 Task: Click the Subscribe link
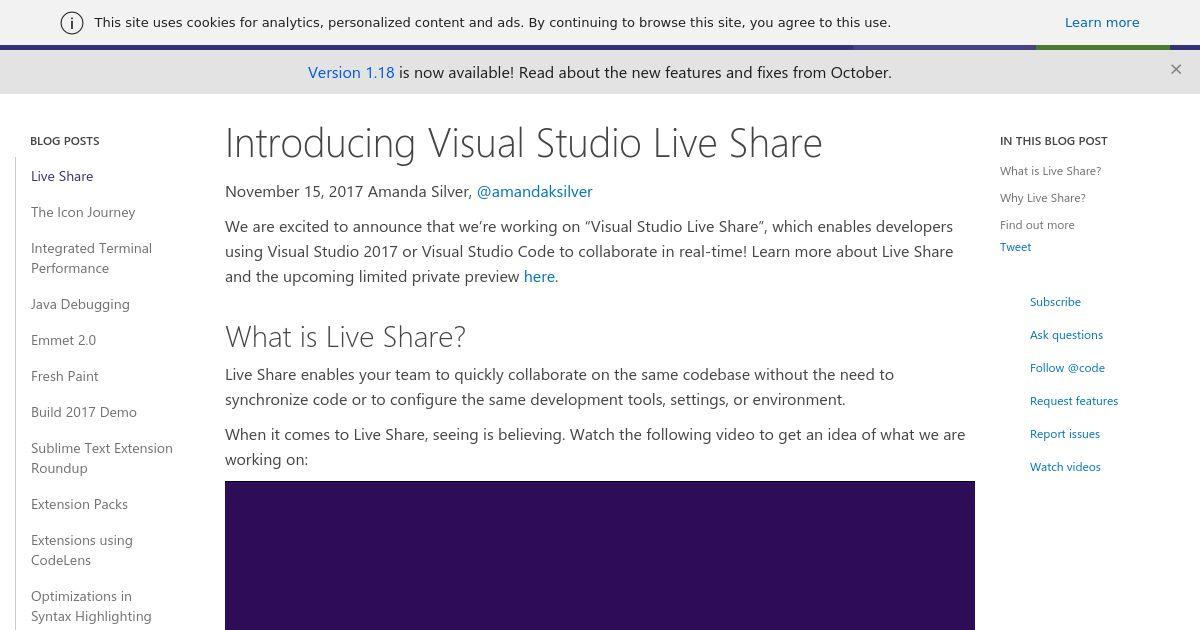(x=1055, y=302)
